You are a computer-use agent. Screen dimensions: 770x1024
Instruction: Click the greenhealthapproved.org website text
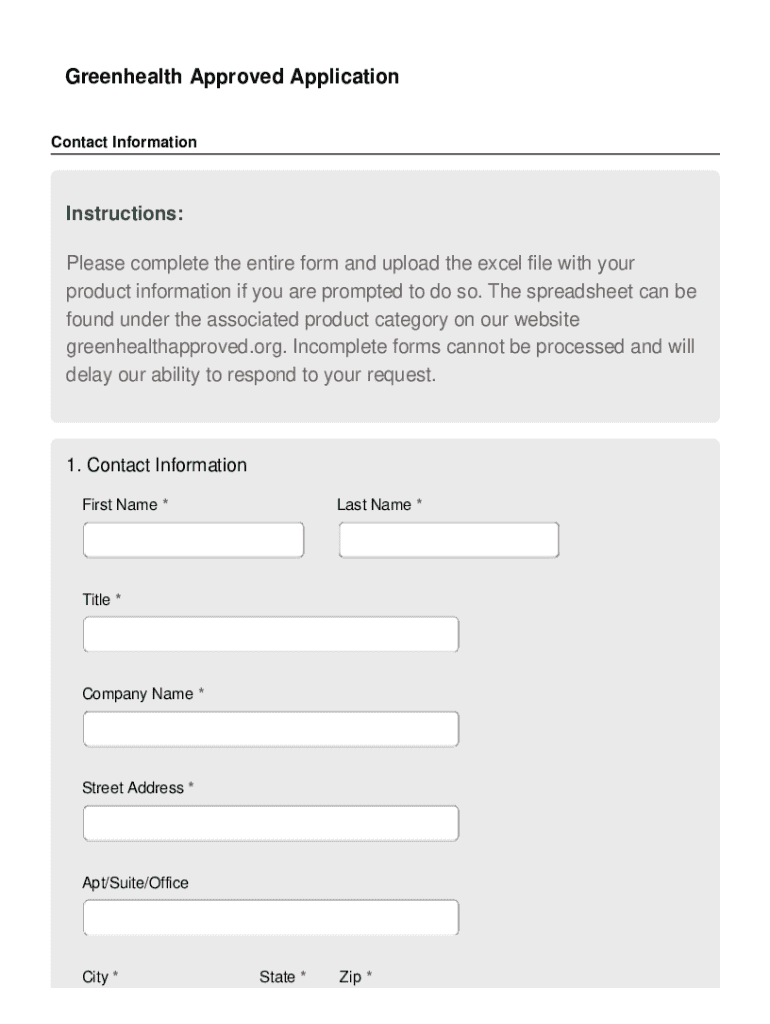[175, 348]
